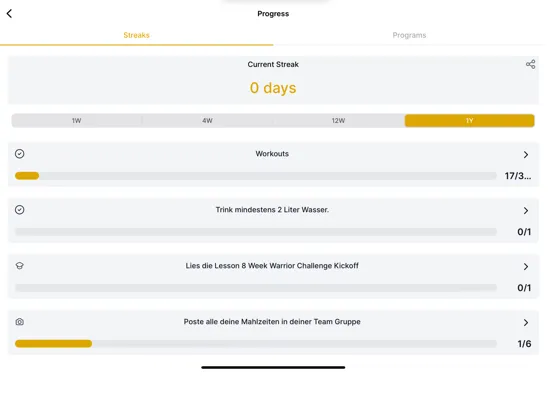
Task: Click 'Lies die Lesson 8 Week Warrior Challenge Kickoff'
Action: [272, 266]
